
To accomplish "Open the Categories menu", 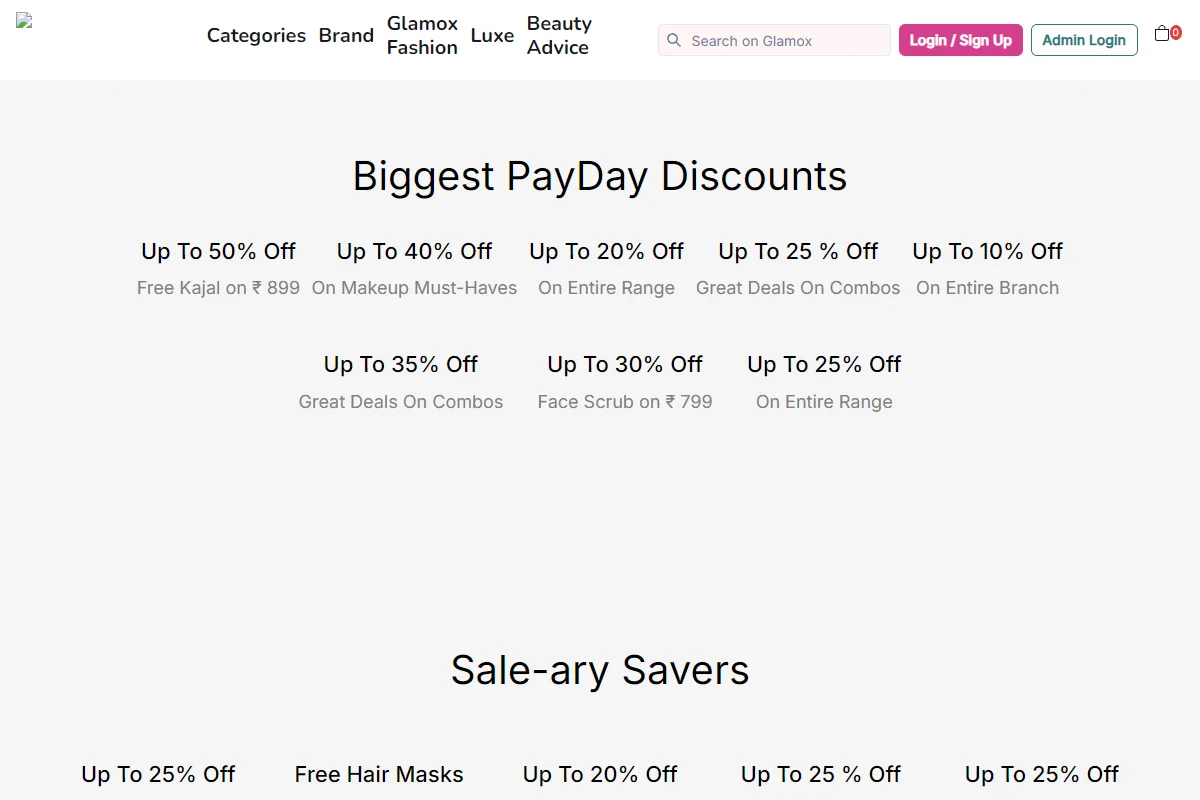I will click(256, 35).
